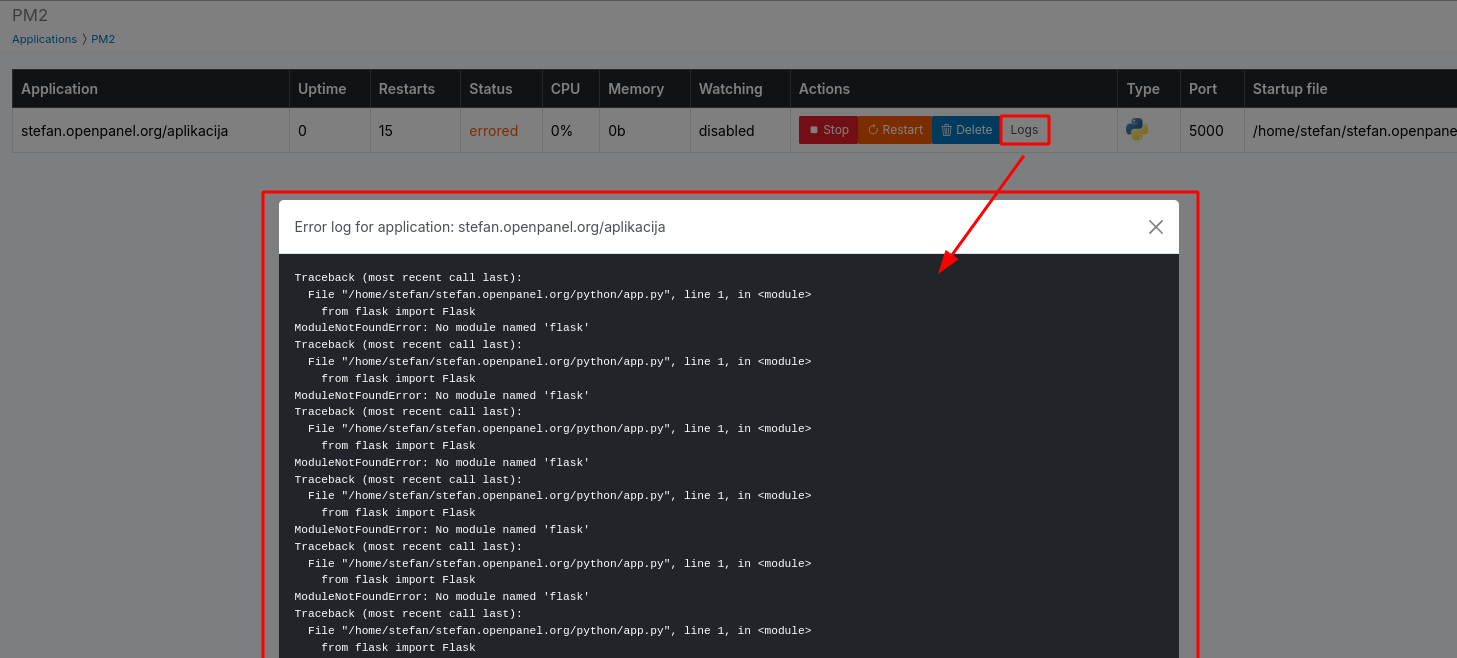The width and height of the screenshot is (1457, 658).
Task: Select the Status column header
Action: (x=501, y=88)
